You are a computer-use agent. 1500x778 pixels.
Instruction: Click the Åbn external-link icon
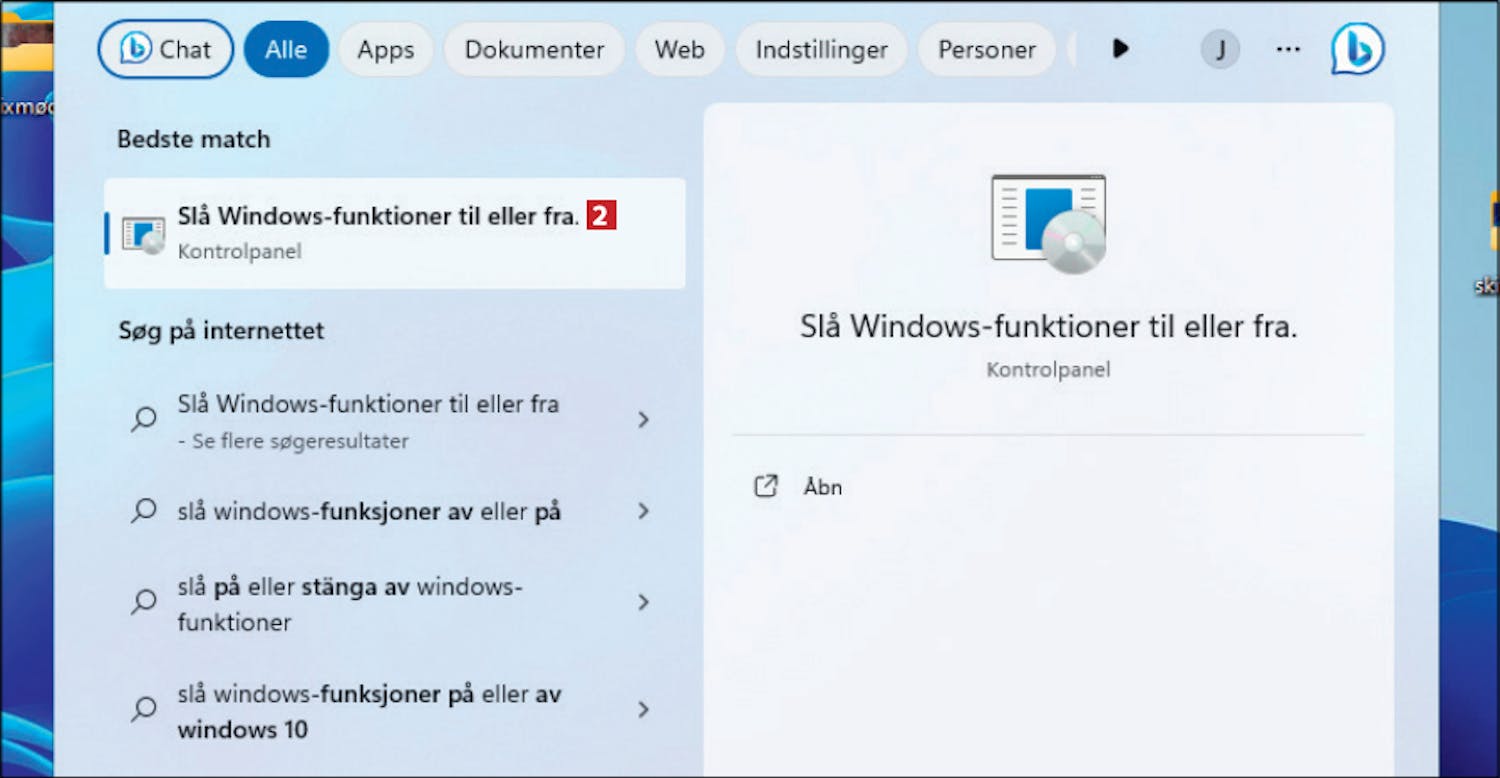(x=765, y=487)
